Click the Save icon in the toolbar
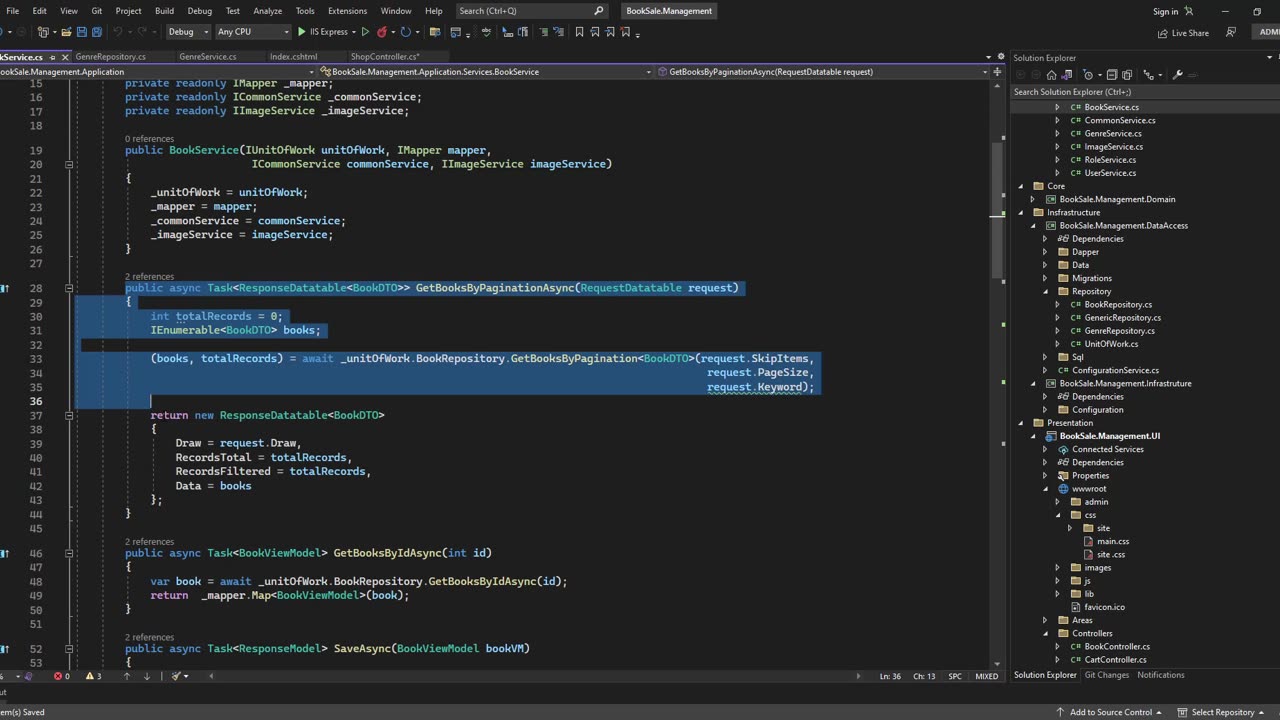 click(81, 32)
